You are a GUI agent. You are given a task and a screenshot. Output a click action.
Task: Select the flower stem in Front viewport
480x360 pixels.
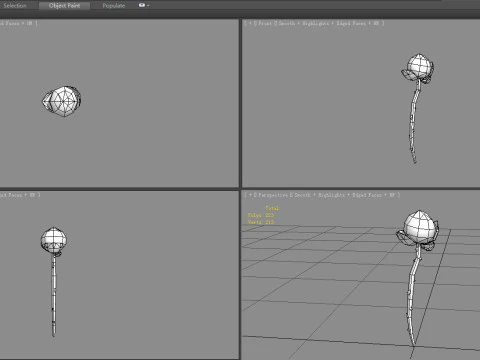413,122
